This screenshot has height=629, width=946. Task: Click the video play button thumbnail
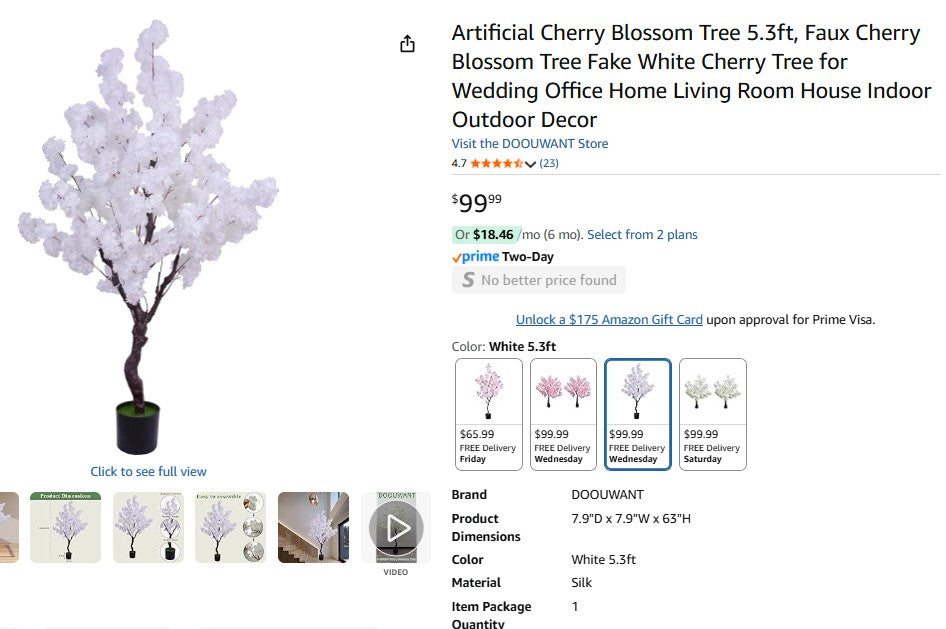pos(396,528)
